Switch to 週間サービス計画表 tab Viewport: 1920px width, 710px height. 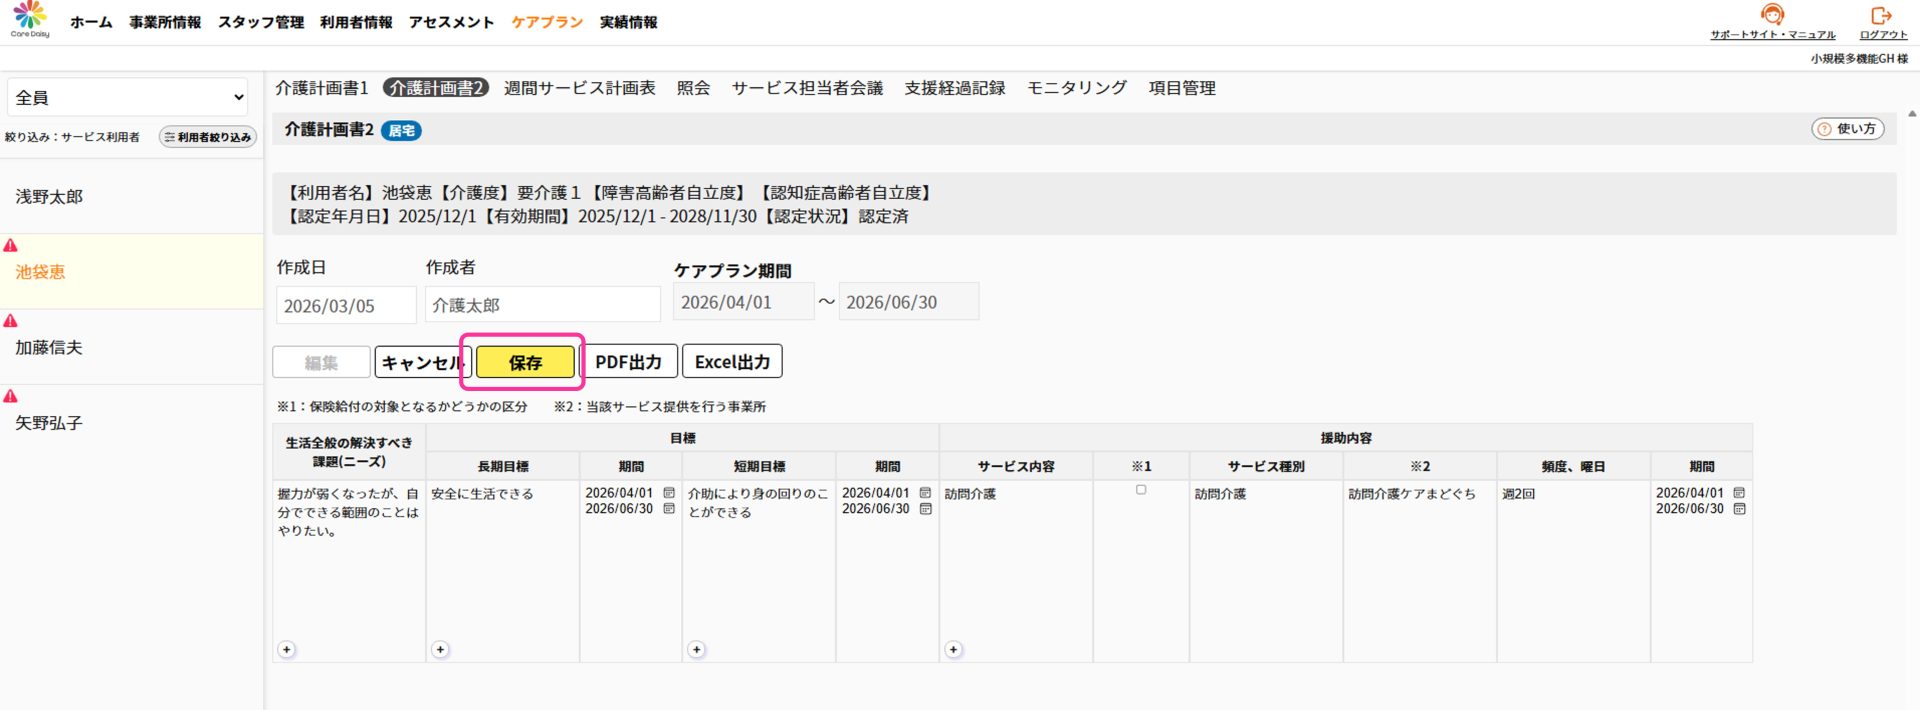pos(579,88)
